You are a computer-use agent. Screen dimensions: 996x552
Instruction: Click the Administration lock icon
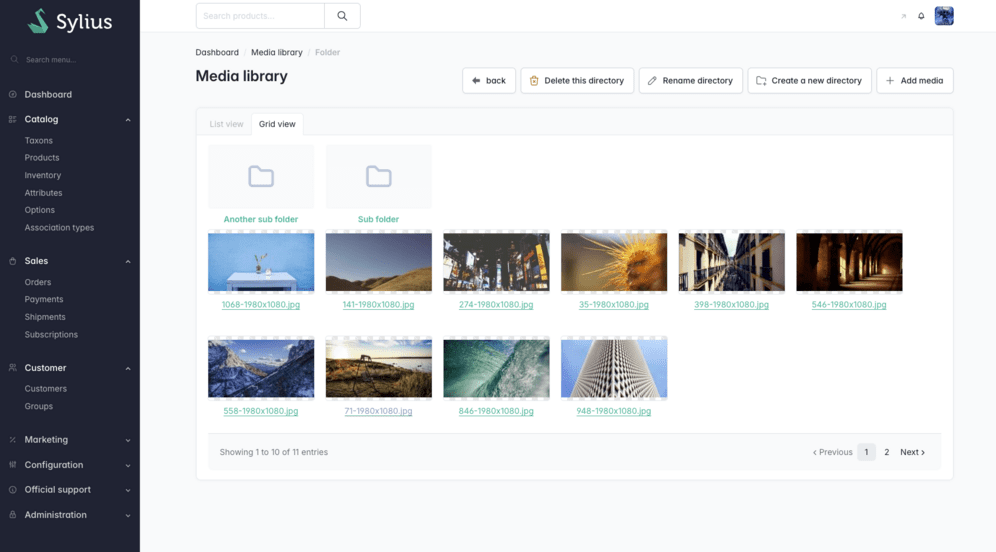pos(13,515)
